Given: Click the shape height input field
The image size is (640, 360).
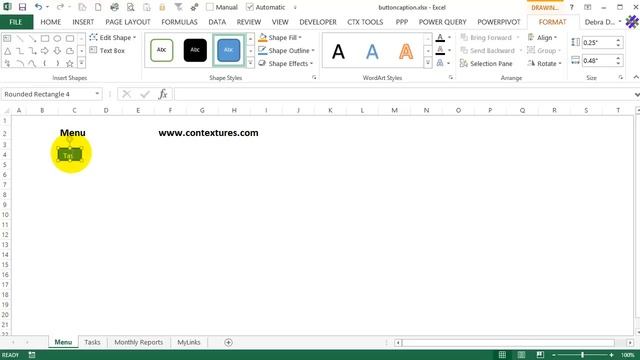Looking at the screenshot, I should click(599, 42).
